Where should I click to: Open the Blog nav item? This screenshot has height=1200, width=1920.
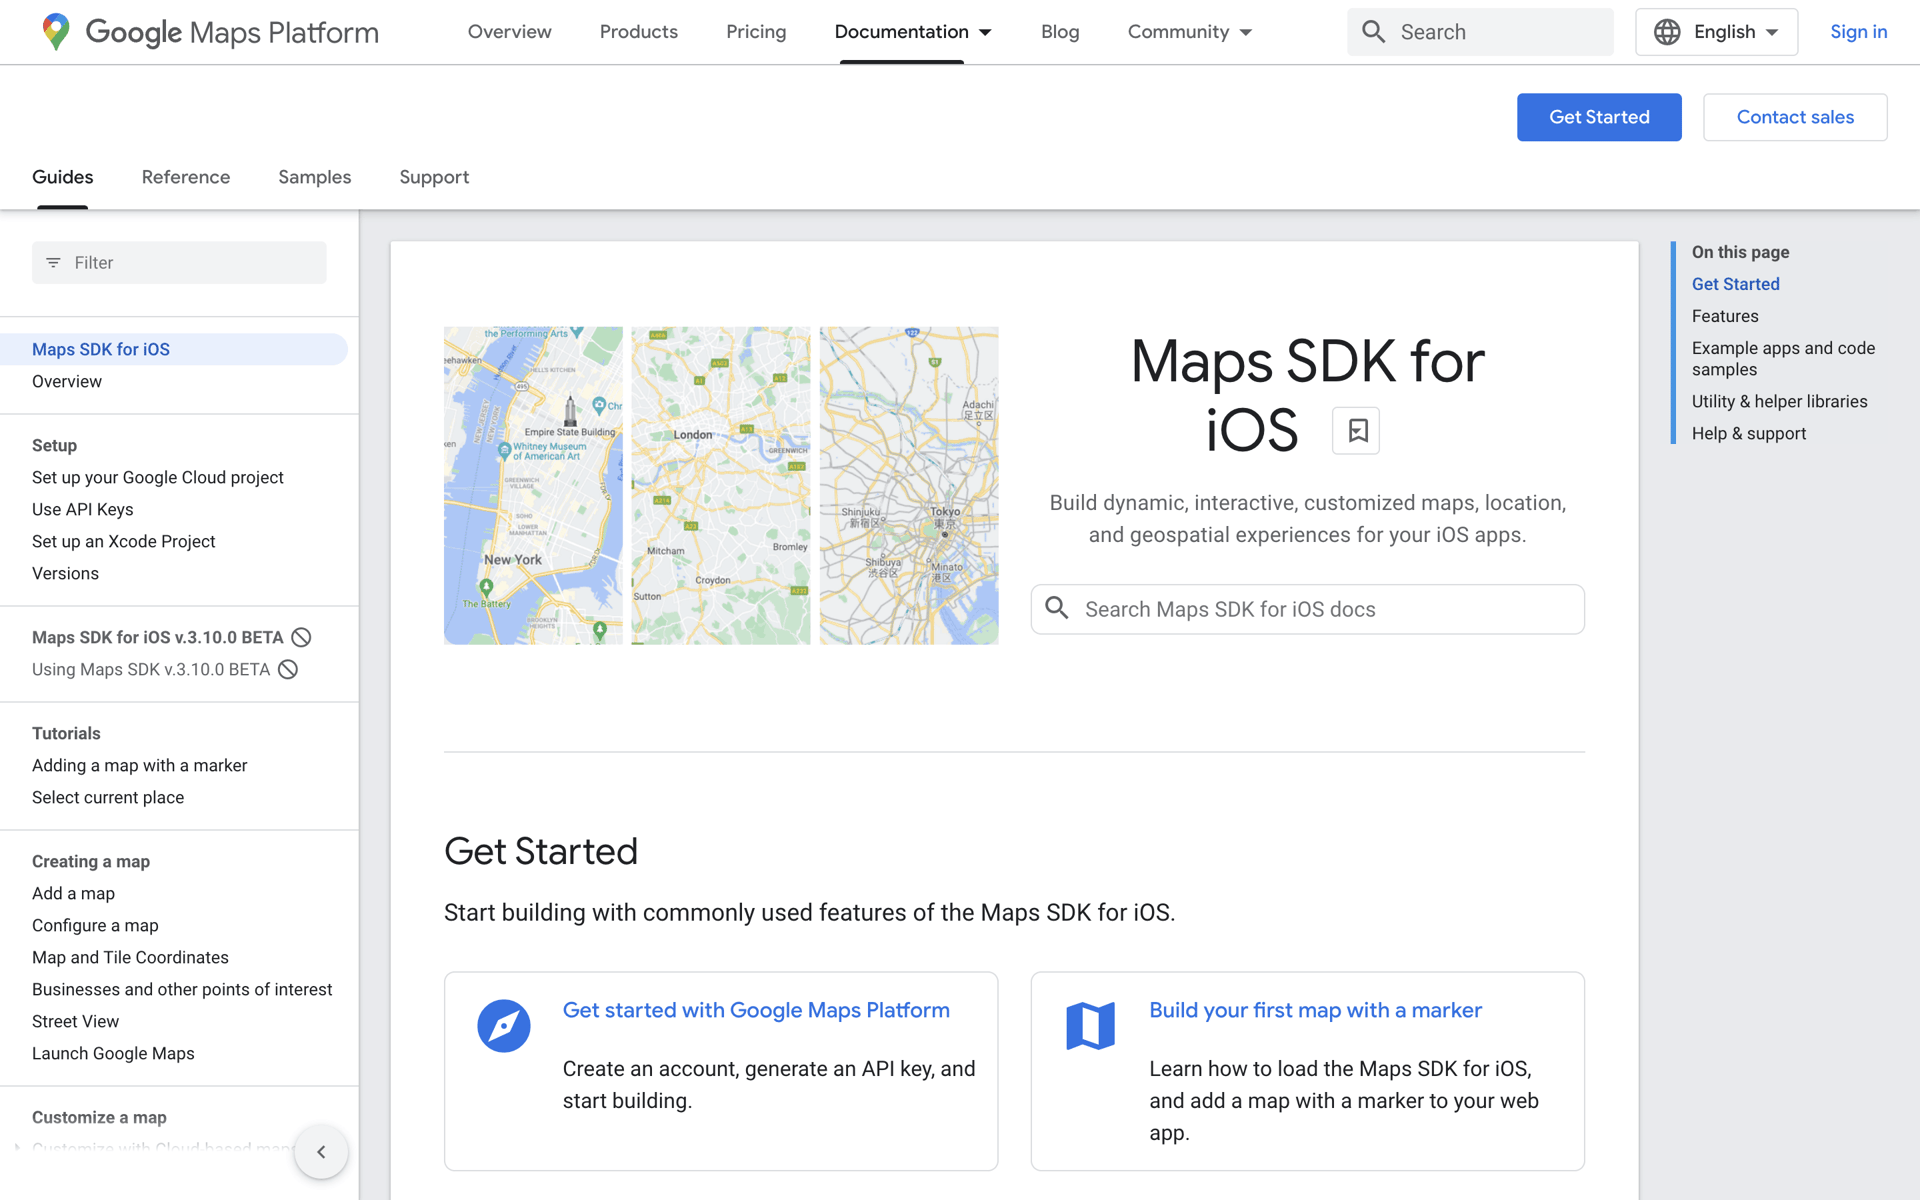pyautogui.click(x=1060, y=32)
